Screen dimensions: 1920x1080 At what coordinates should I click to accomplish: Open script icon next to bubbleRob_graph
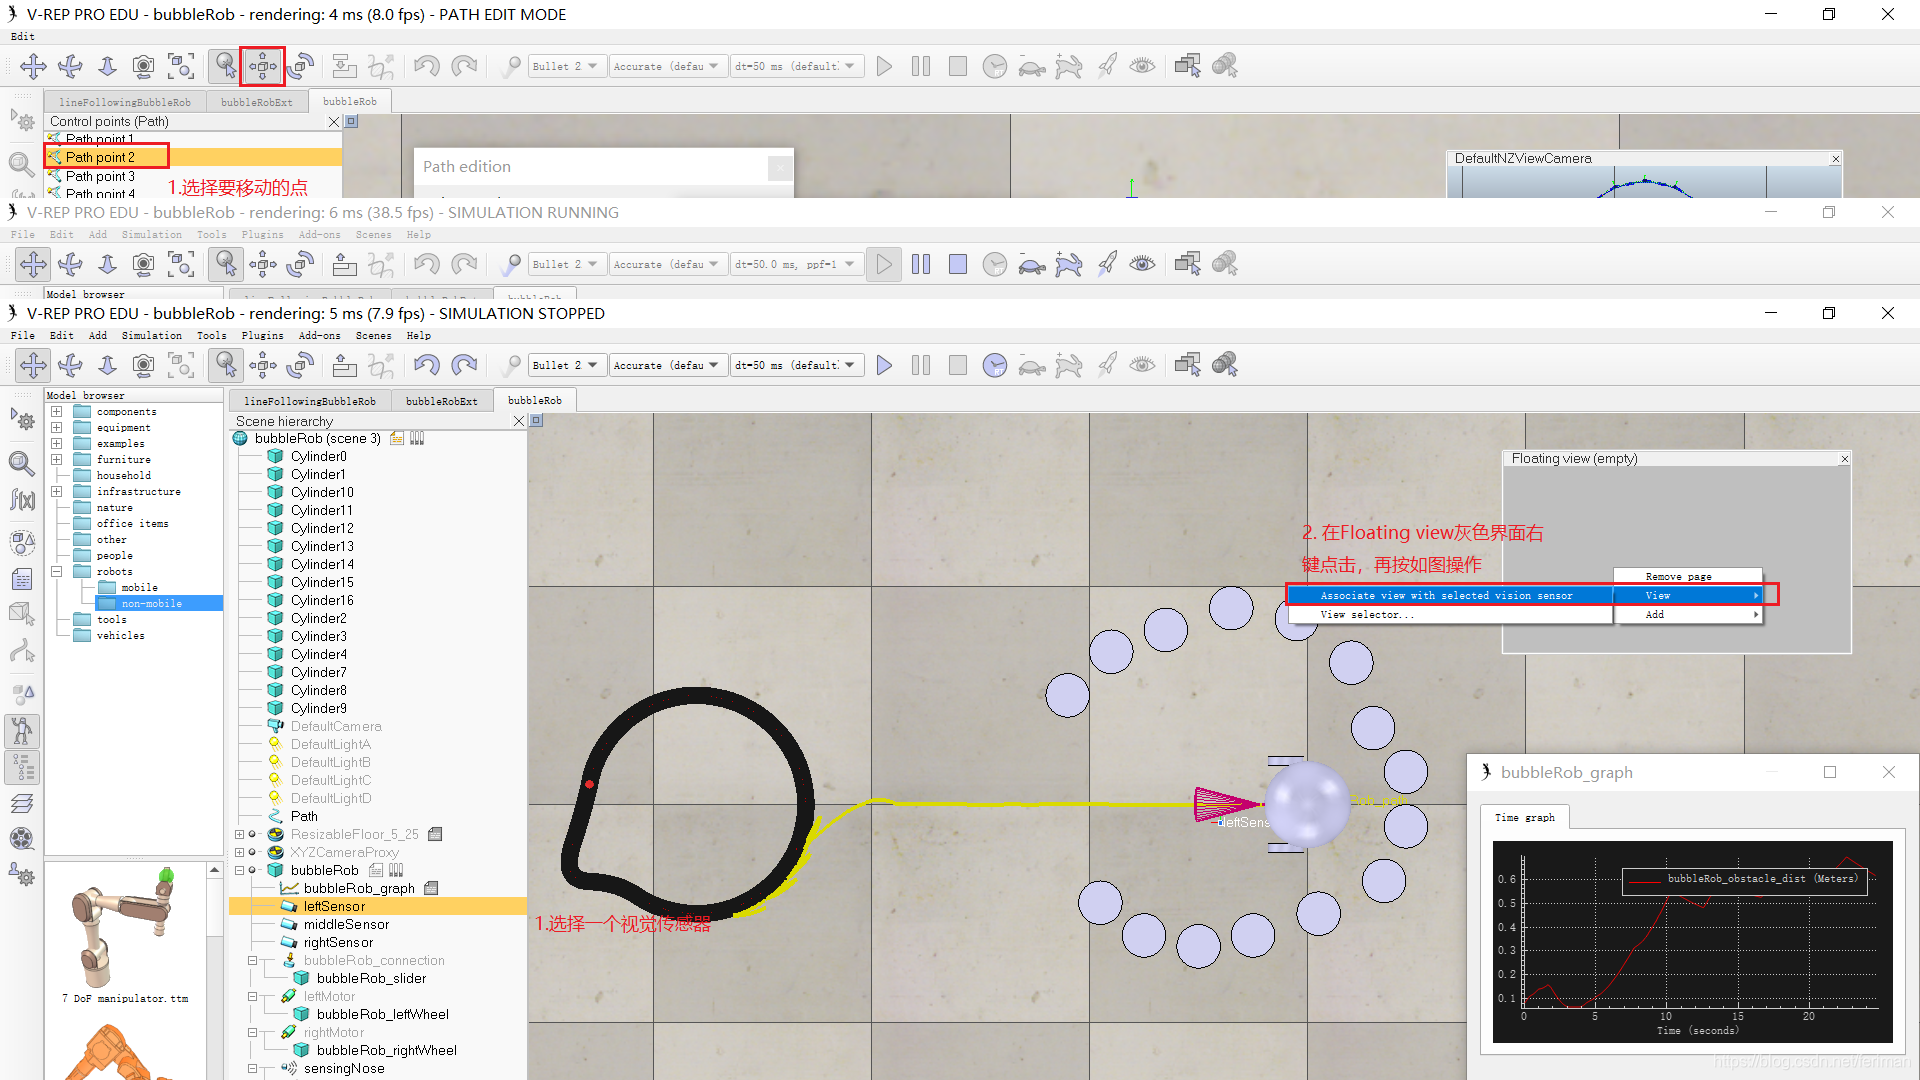coord(431,888)
